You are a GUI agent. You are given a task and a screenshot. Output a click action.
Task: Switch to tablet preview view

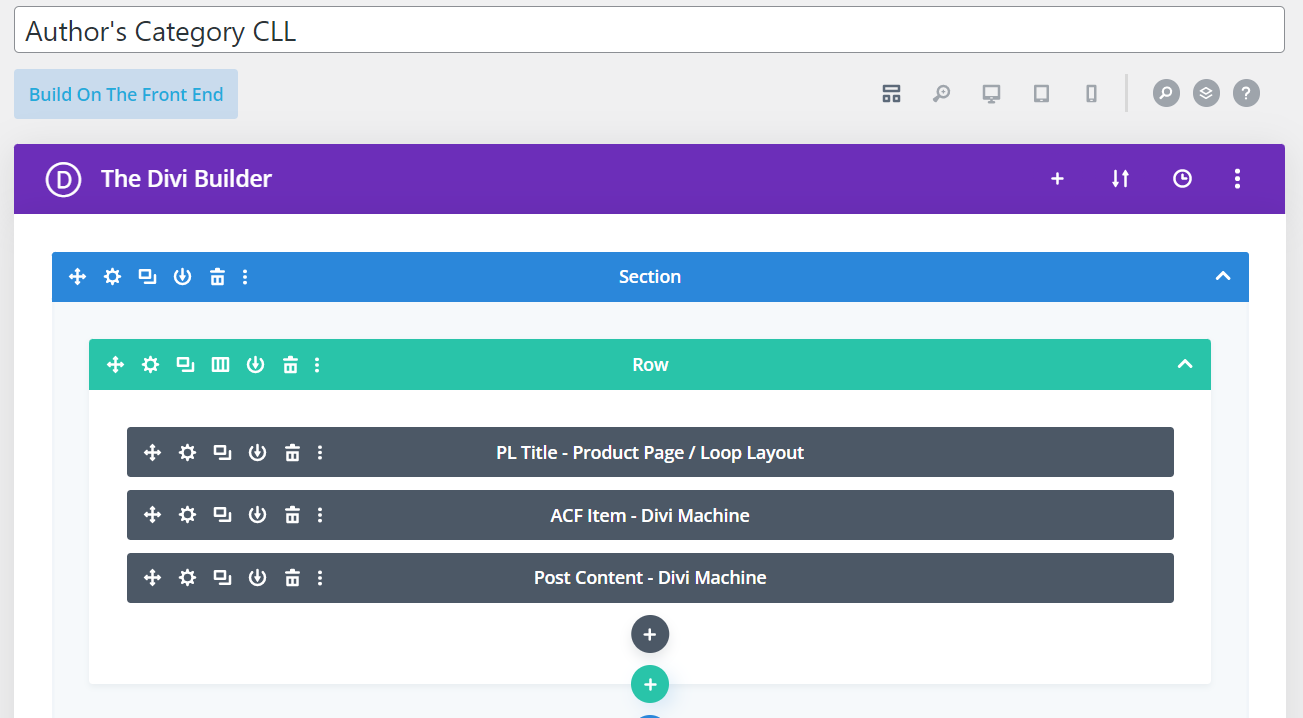[x=1041, y=94]
